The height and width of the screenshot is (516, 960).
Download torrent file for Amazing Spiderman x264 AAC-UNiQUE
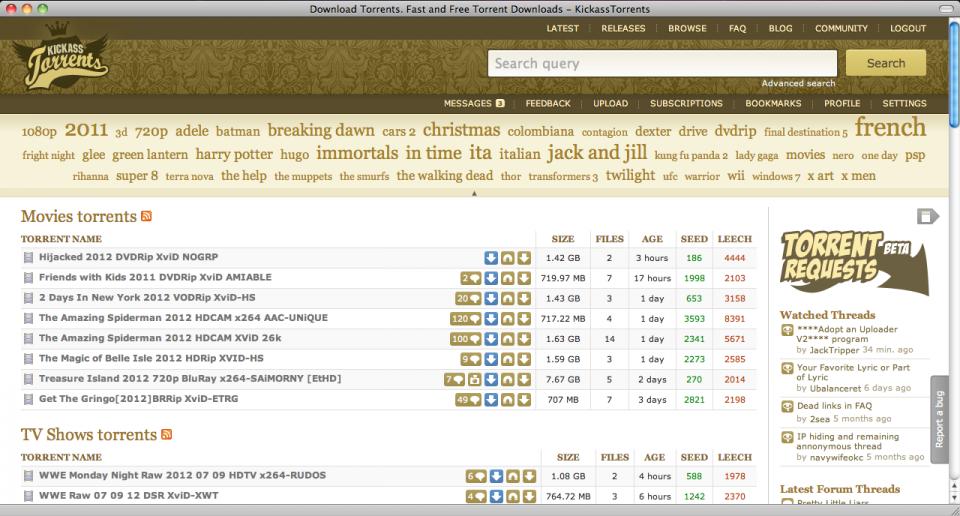pyautogui.click(x=524, y=319)
